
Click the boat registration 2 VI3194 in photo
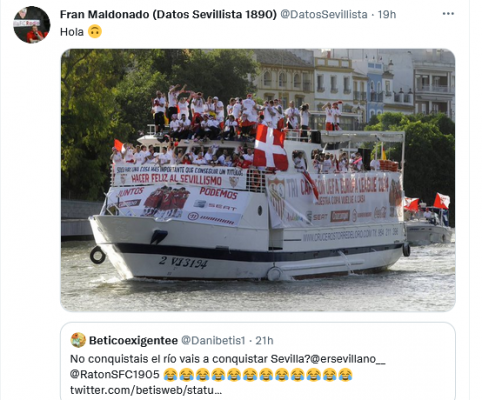pos(183,262)
